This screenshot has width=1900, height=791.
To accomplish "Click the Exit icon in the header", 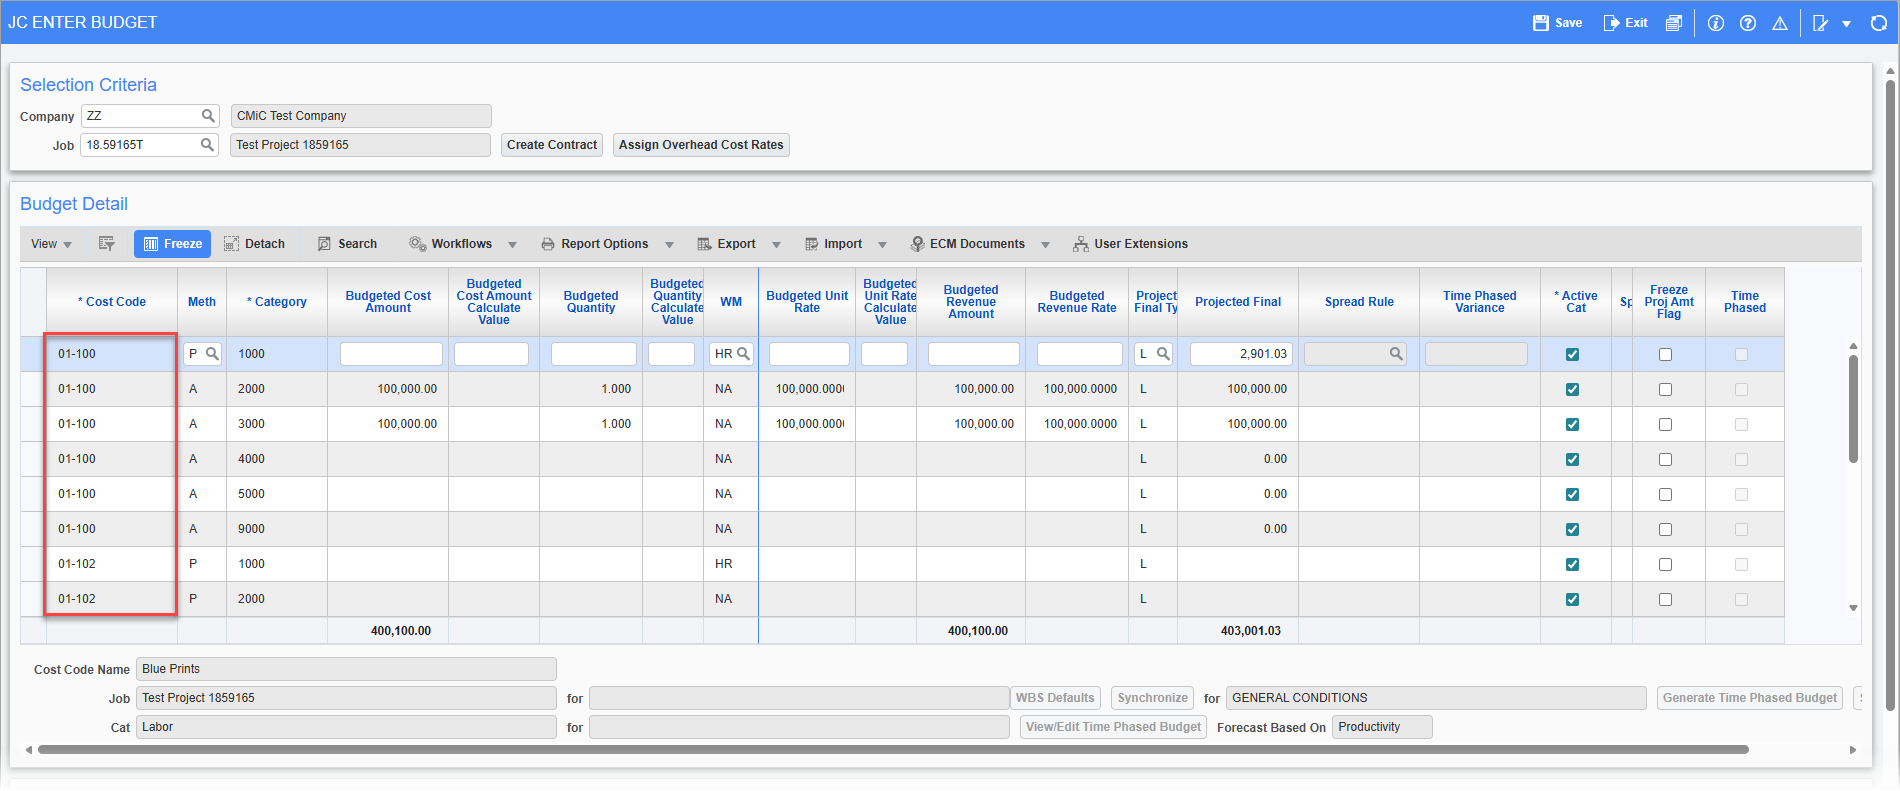I will point(1611,23).
